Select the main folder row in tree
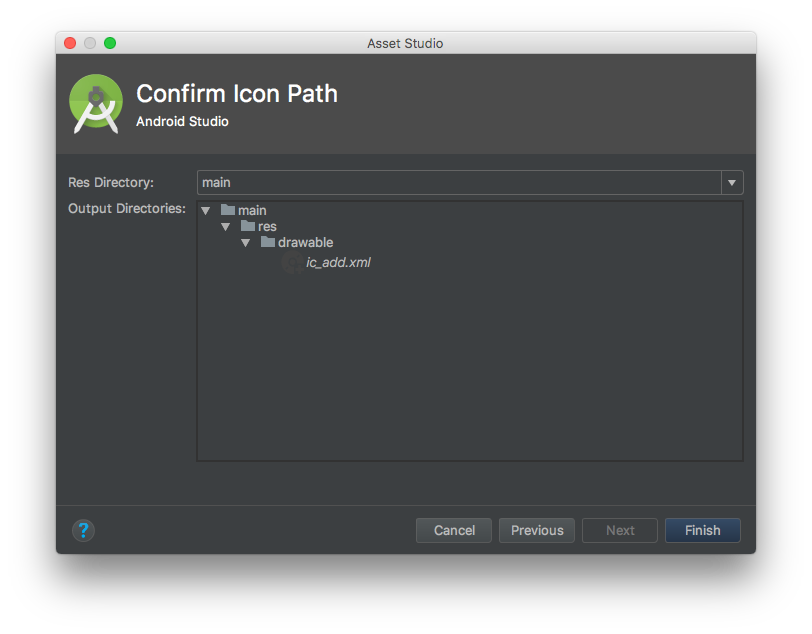 pos(243,210)
